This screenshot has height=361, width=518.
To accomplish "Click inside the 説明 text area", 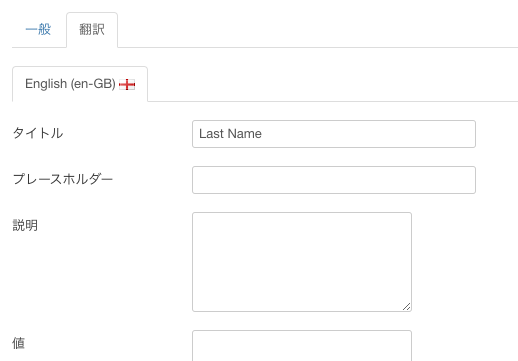I will (x=302, y=262).
